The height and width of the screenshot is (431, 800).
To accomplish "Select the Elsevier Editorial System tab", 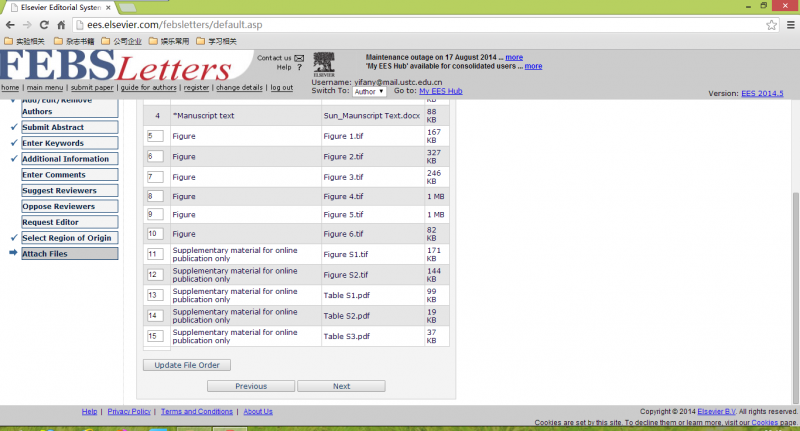I will (60, 8).
